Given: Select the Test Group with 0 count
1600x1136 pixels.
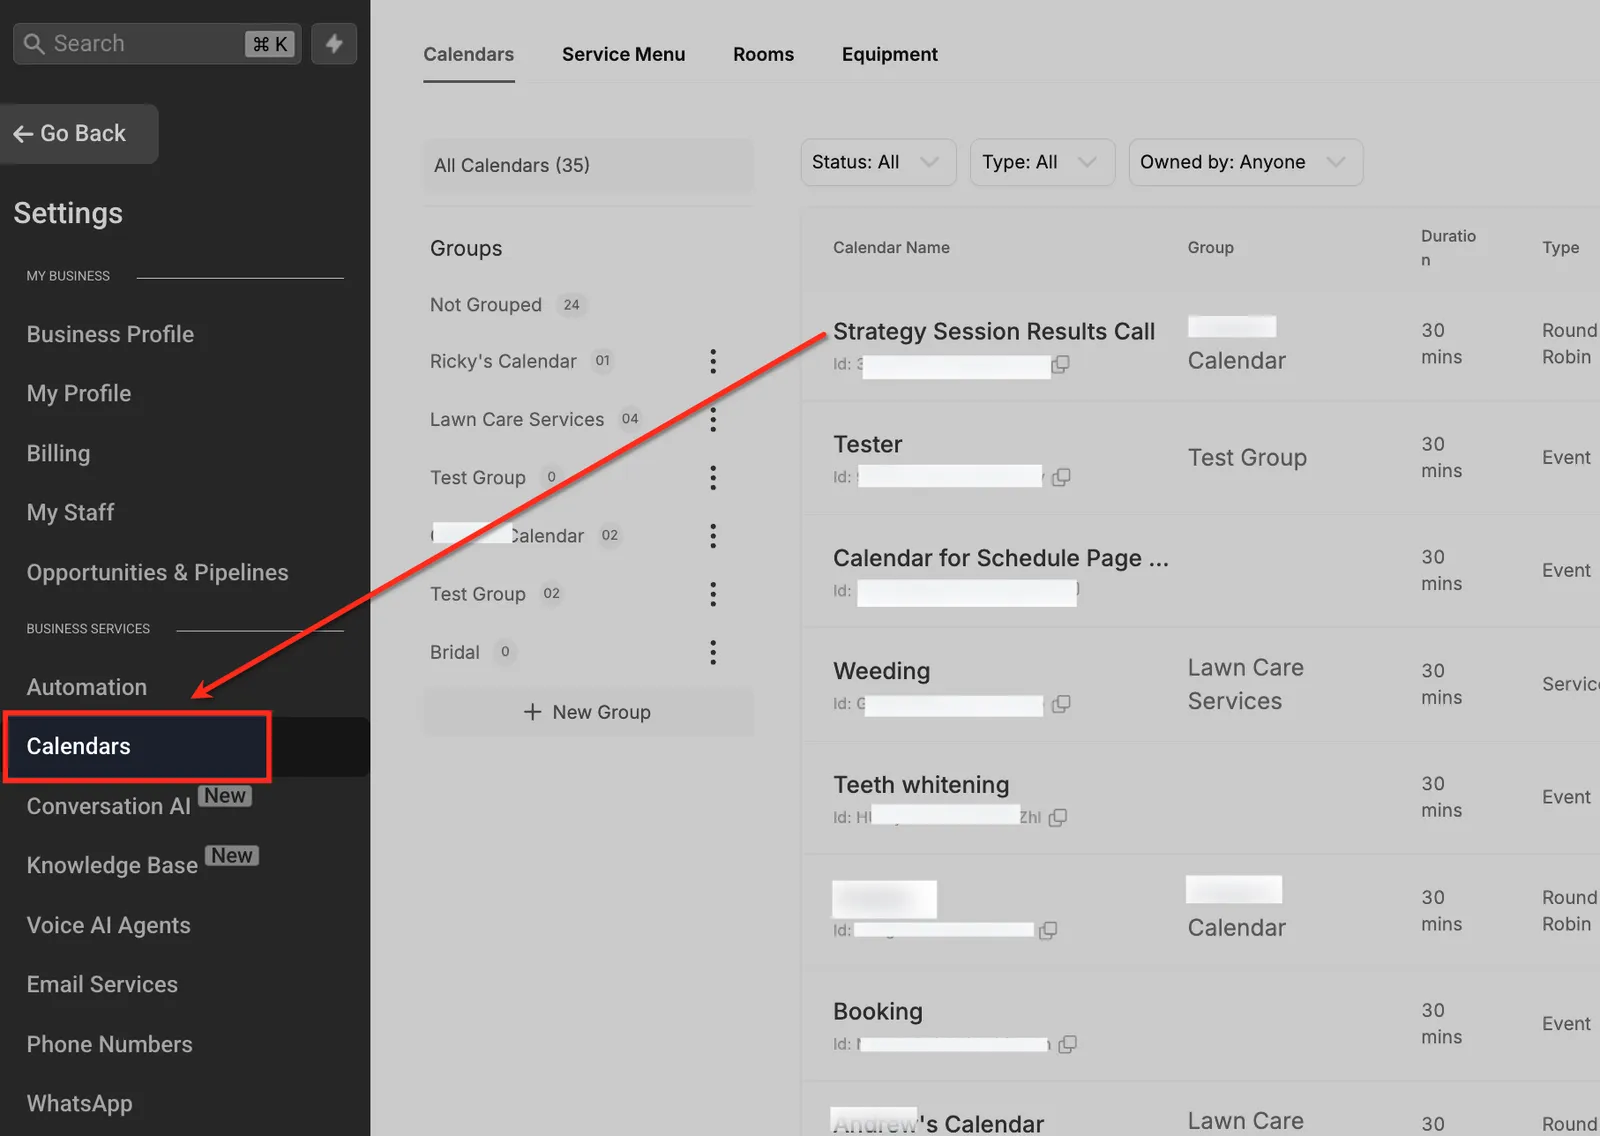Looking at the screenshot, I should (x=478, y=478).
